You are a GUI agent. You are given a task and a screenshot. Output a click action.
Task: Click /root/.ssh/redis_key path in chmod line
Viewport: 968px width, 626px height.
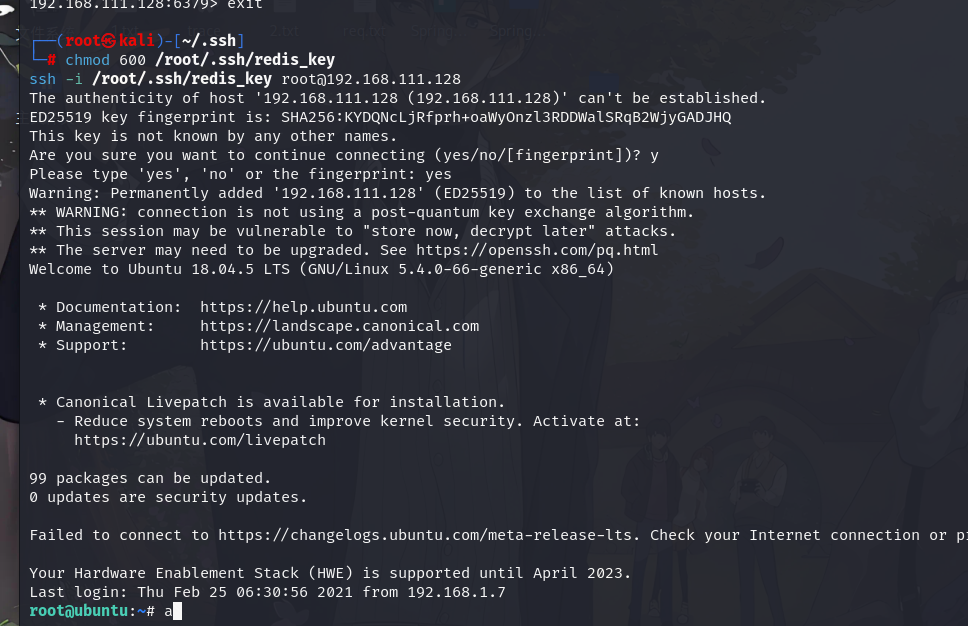tap(245, 60)
